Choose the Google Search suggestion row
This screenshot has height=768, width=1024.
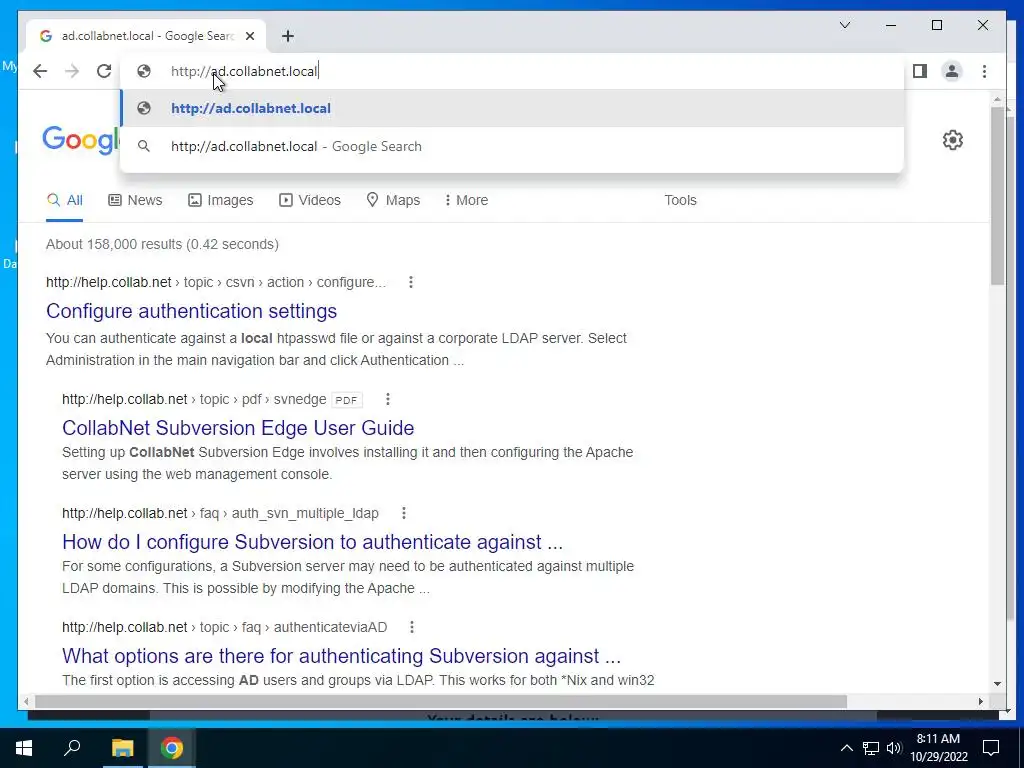[513, 146]
